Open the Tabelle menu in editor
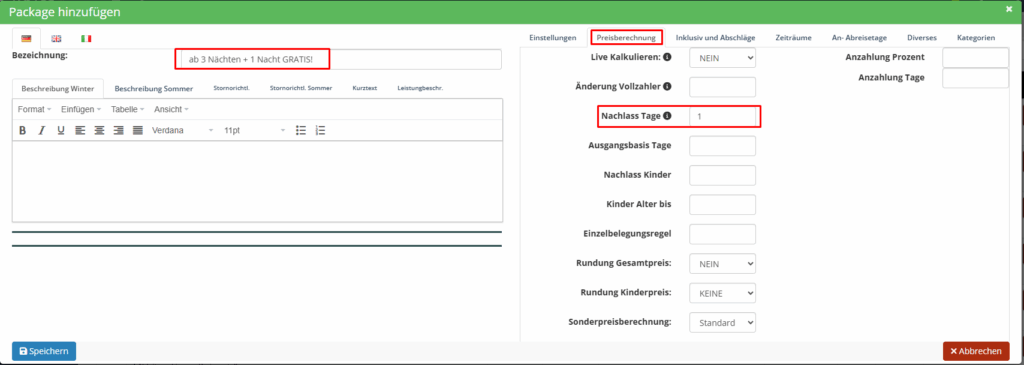The width and height of the screenshot is (1024, 365). click(127, 109)
